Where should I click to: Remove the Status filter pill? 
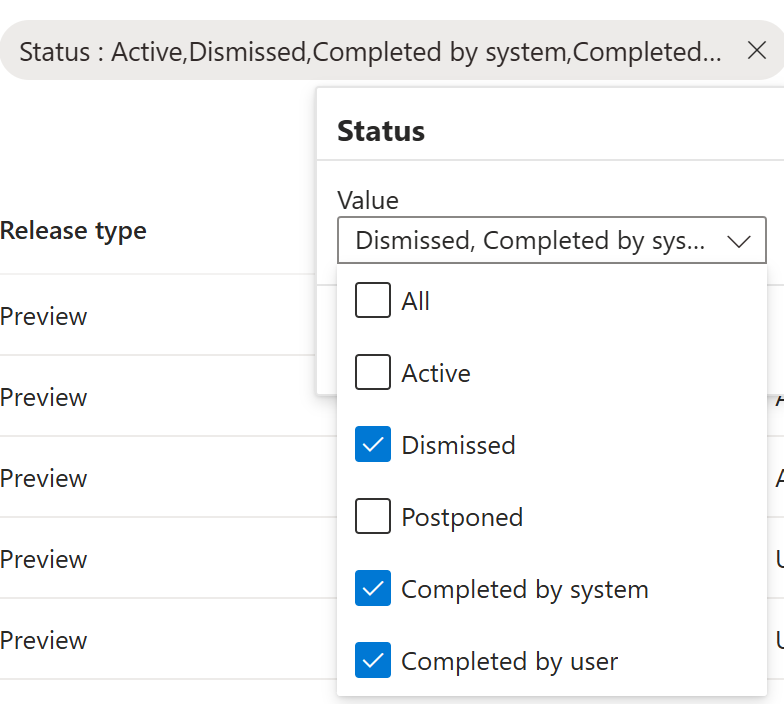pos(757,51)
